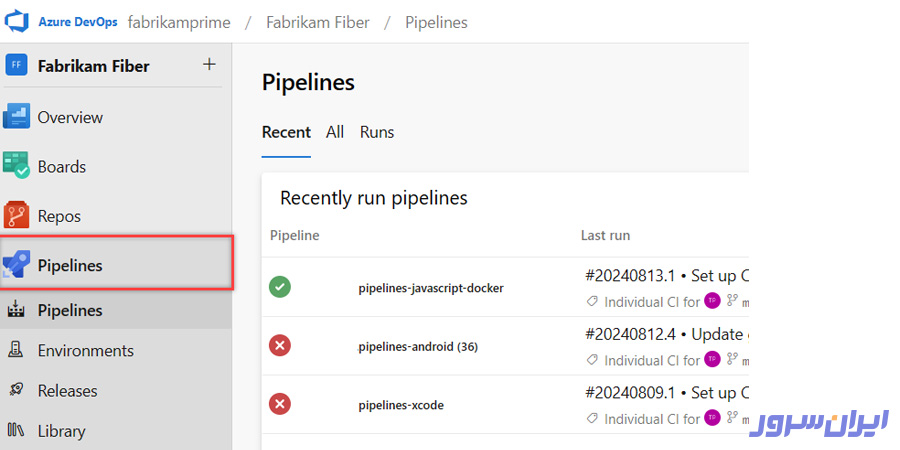Click the plus icon beside Fabrikam Fiber
The height and width of the screenshot is (450, 900).
point(210,64)
